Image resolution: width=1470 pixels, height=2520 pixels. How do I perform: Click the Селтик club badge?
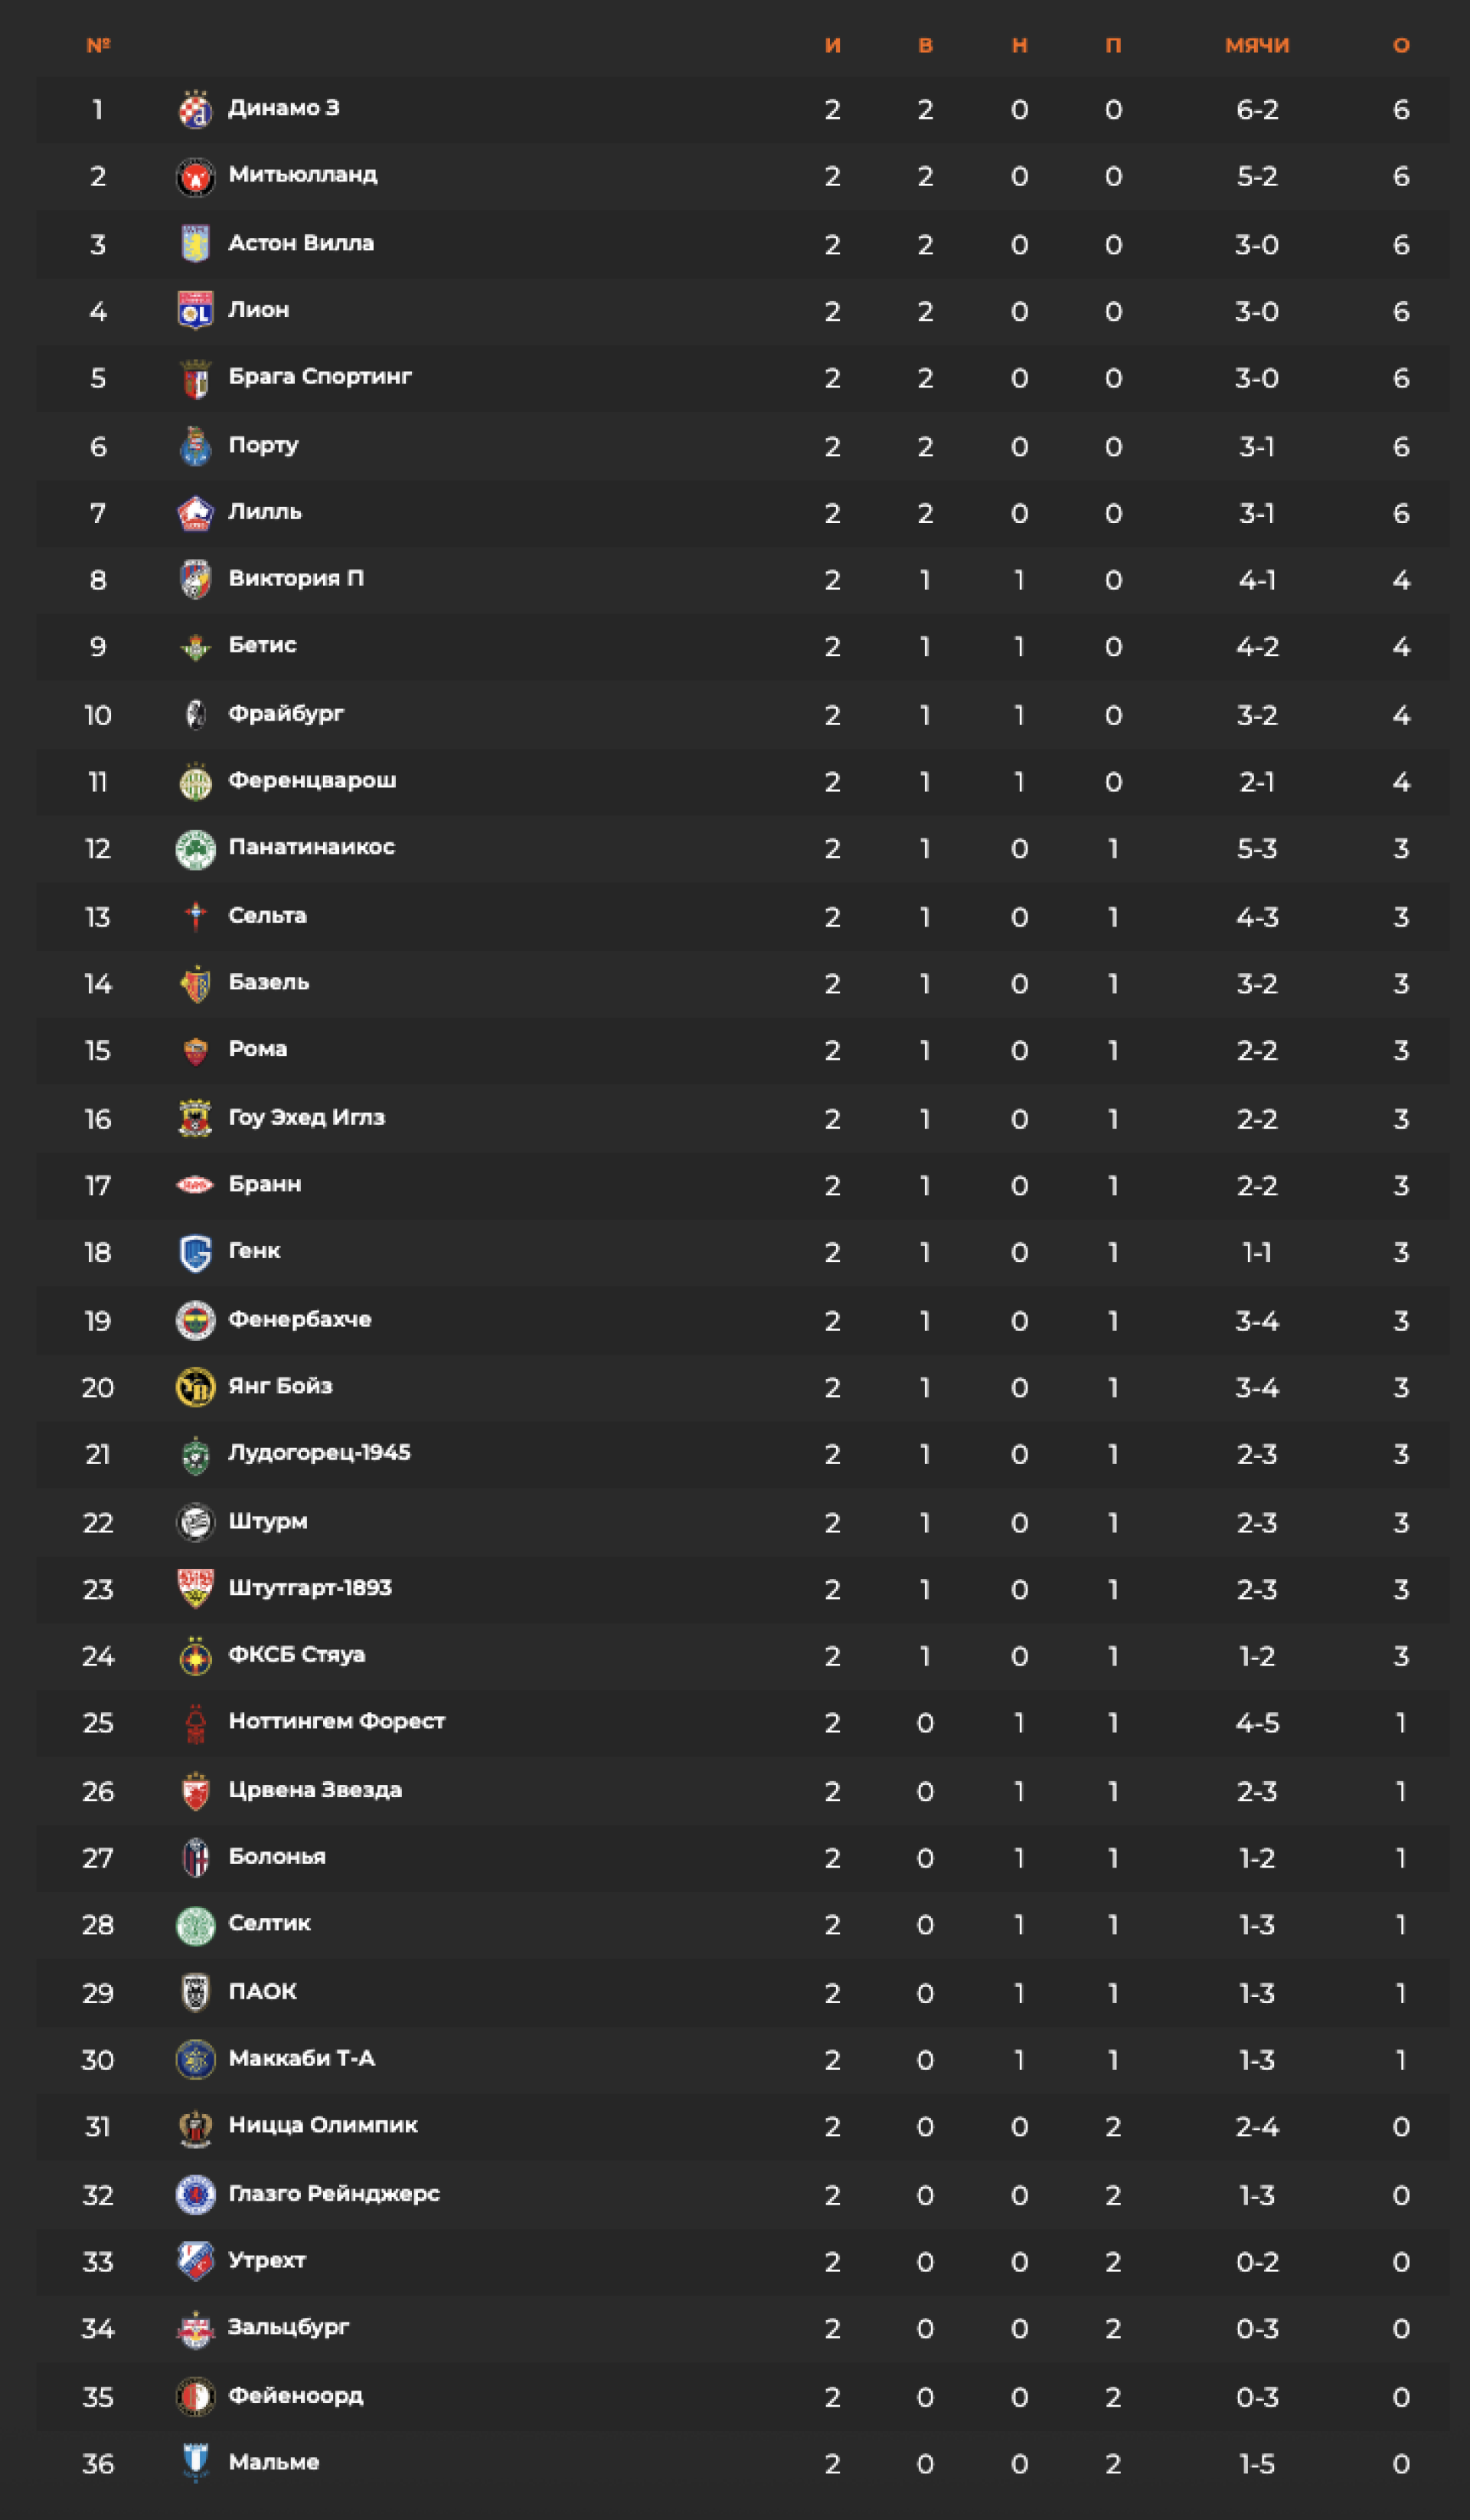(x=195, y=1925)
